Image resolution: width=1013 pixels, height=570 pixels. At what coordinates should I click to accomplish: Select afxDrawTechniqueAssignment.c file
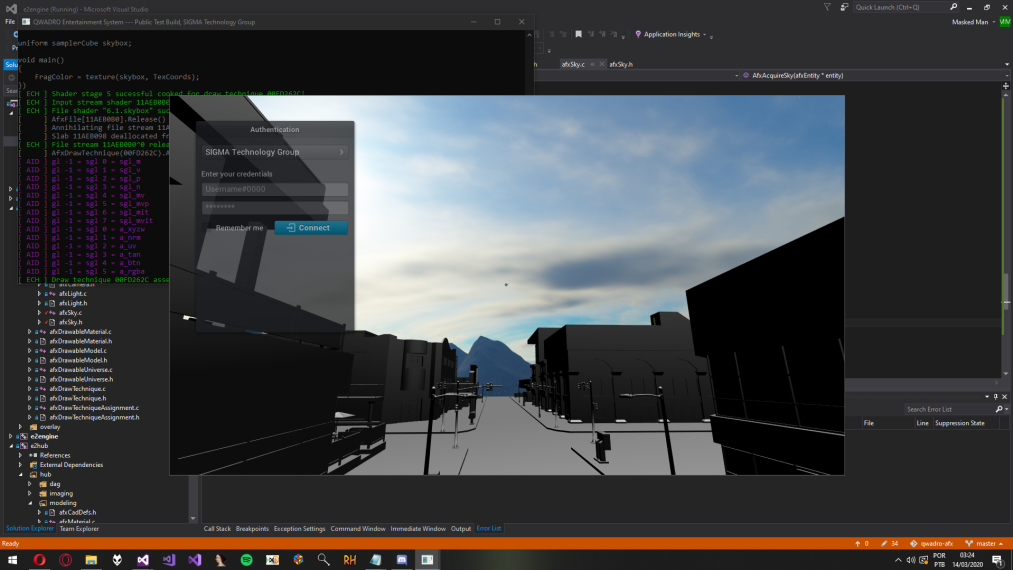click(94, 408)
